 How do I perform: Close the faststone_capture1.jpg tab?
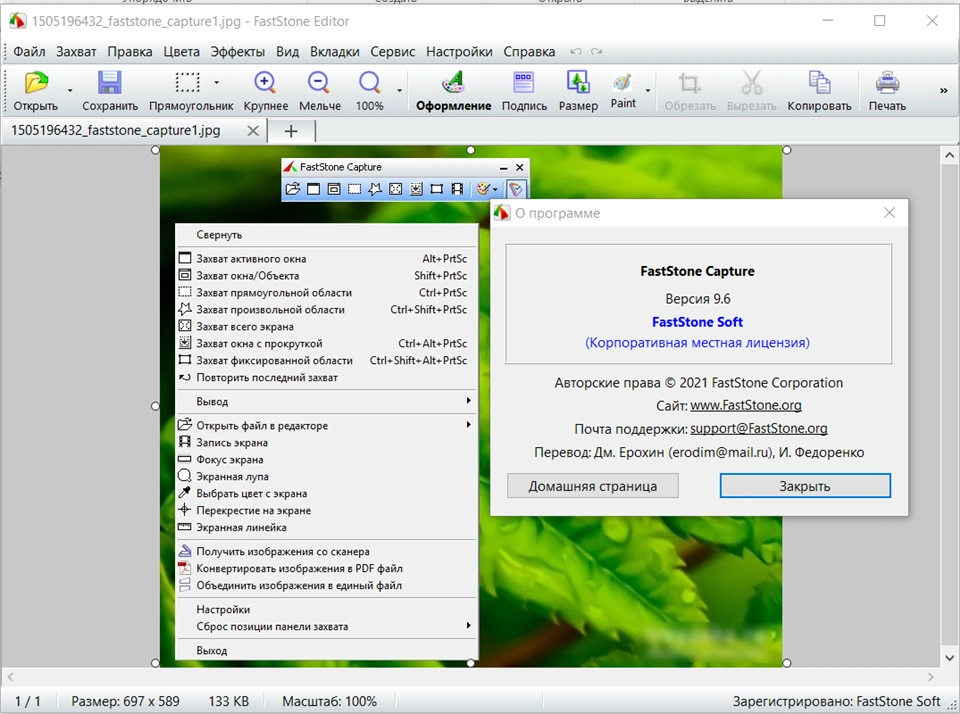tap(253, 130)
